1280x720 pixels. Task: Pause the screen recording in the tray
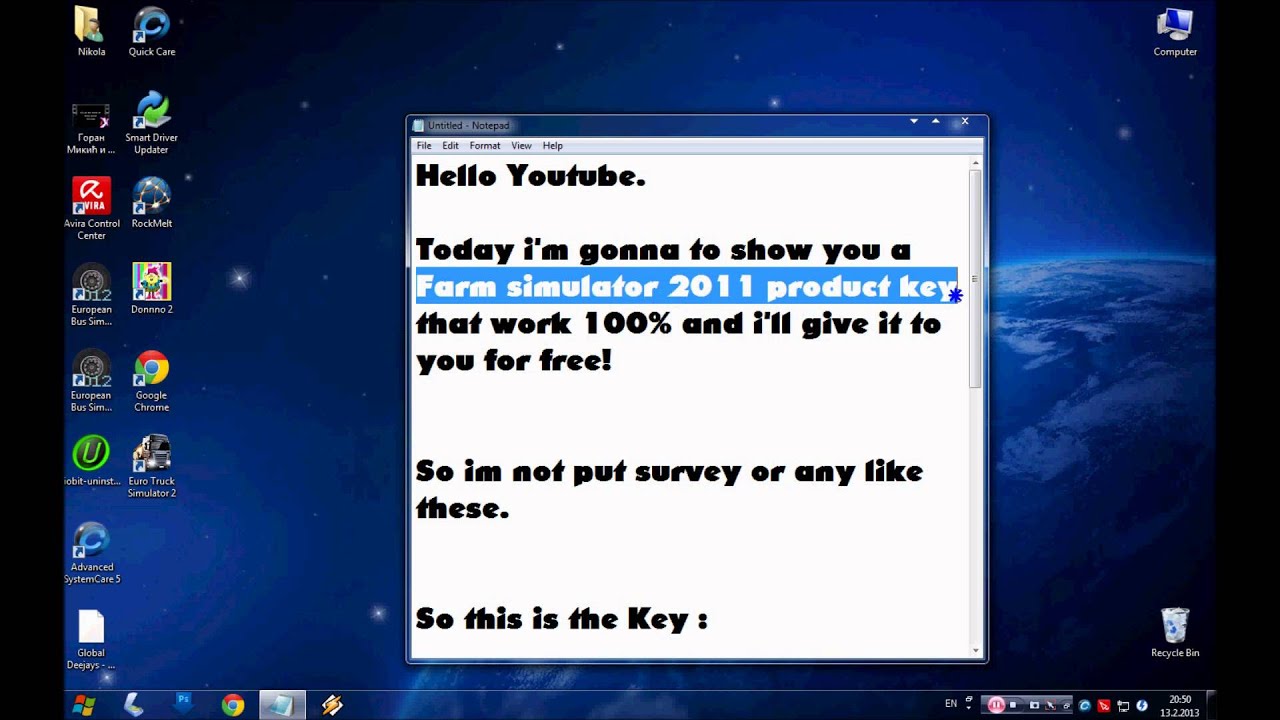[996, 705]
